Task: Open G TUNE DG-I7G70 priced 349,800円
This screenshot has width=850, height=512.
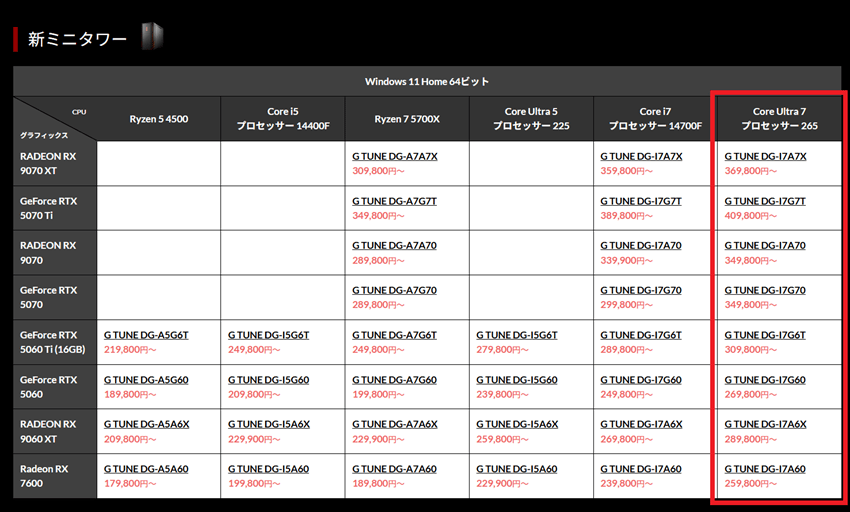Action: (765, 290)
